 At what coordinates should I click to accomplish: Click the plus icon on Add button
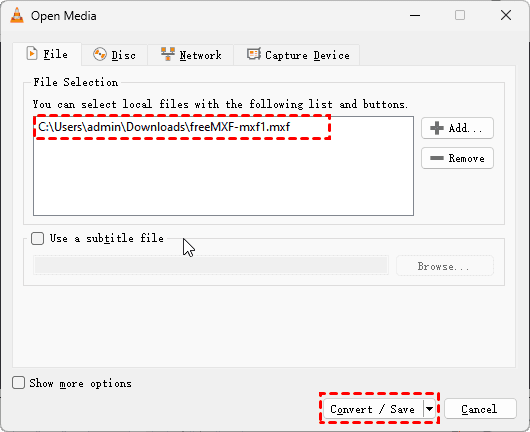(437, 128)
